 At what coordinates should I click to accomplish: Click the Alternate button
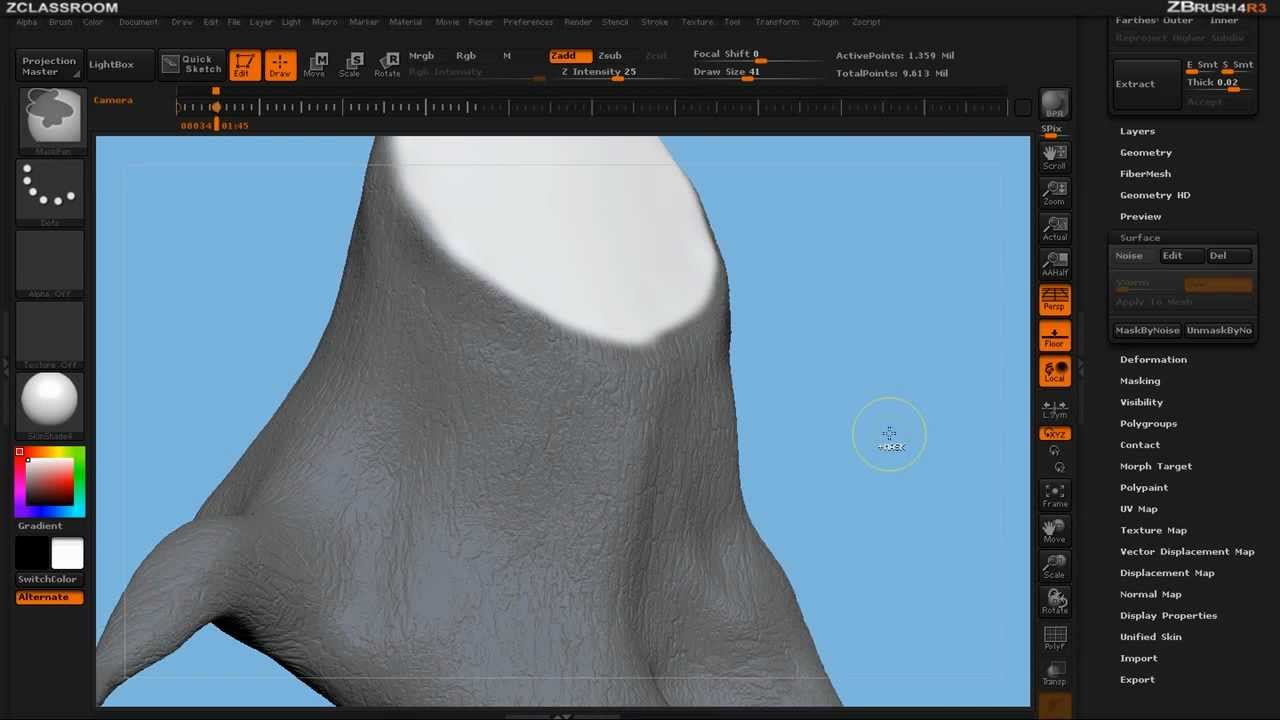point(49,597)
